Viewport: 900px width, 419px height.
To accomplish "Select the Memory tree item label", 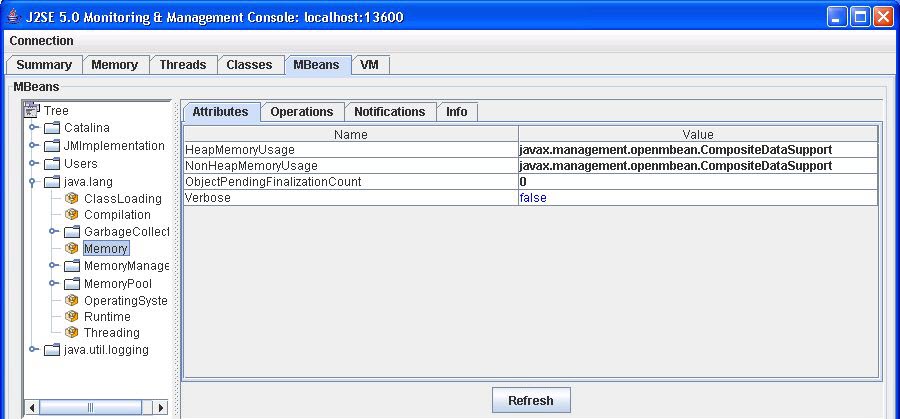I will (x=106, y=249).
